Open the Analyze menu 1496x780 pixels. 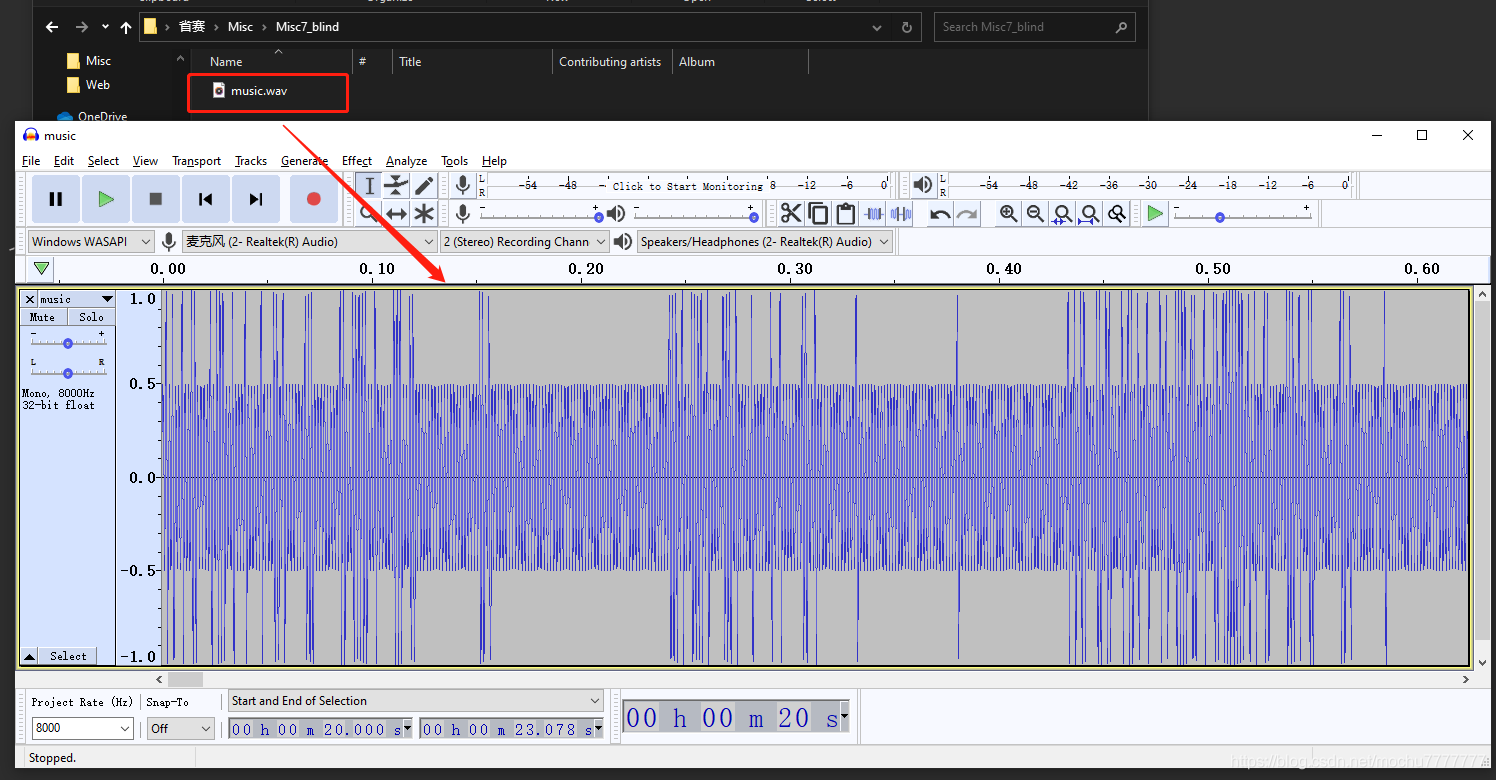point(406,161)
